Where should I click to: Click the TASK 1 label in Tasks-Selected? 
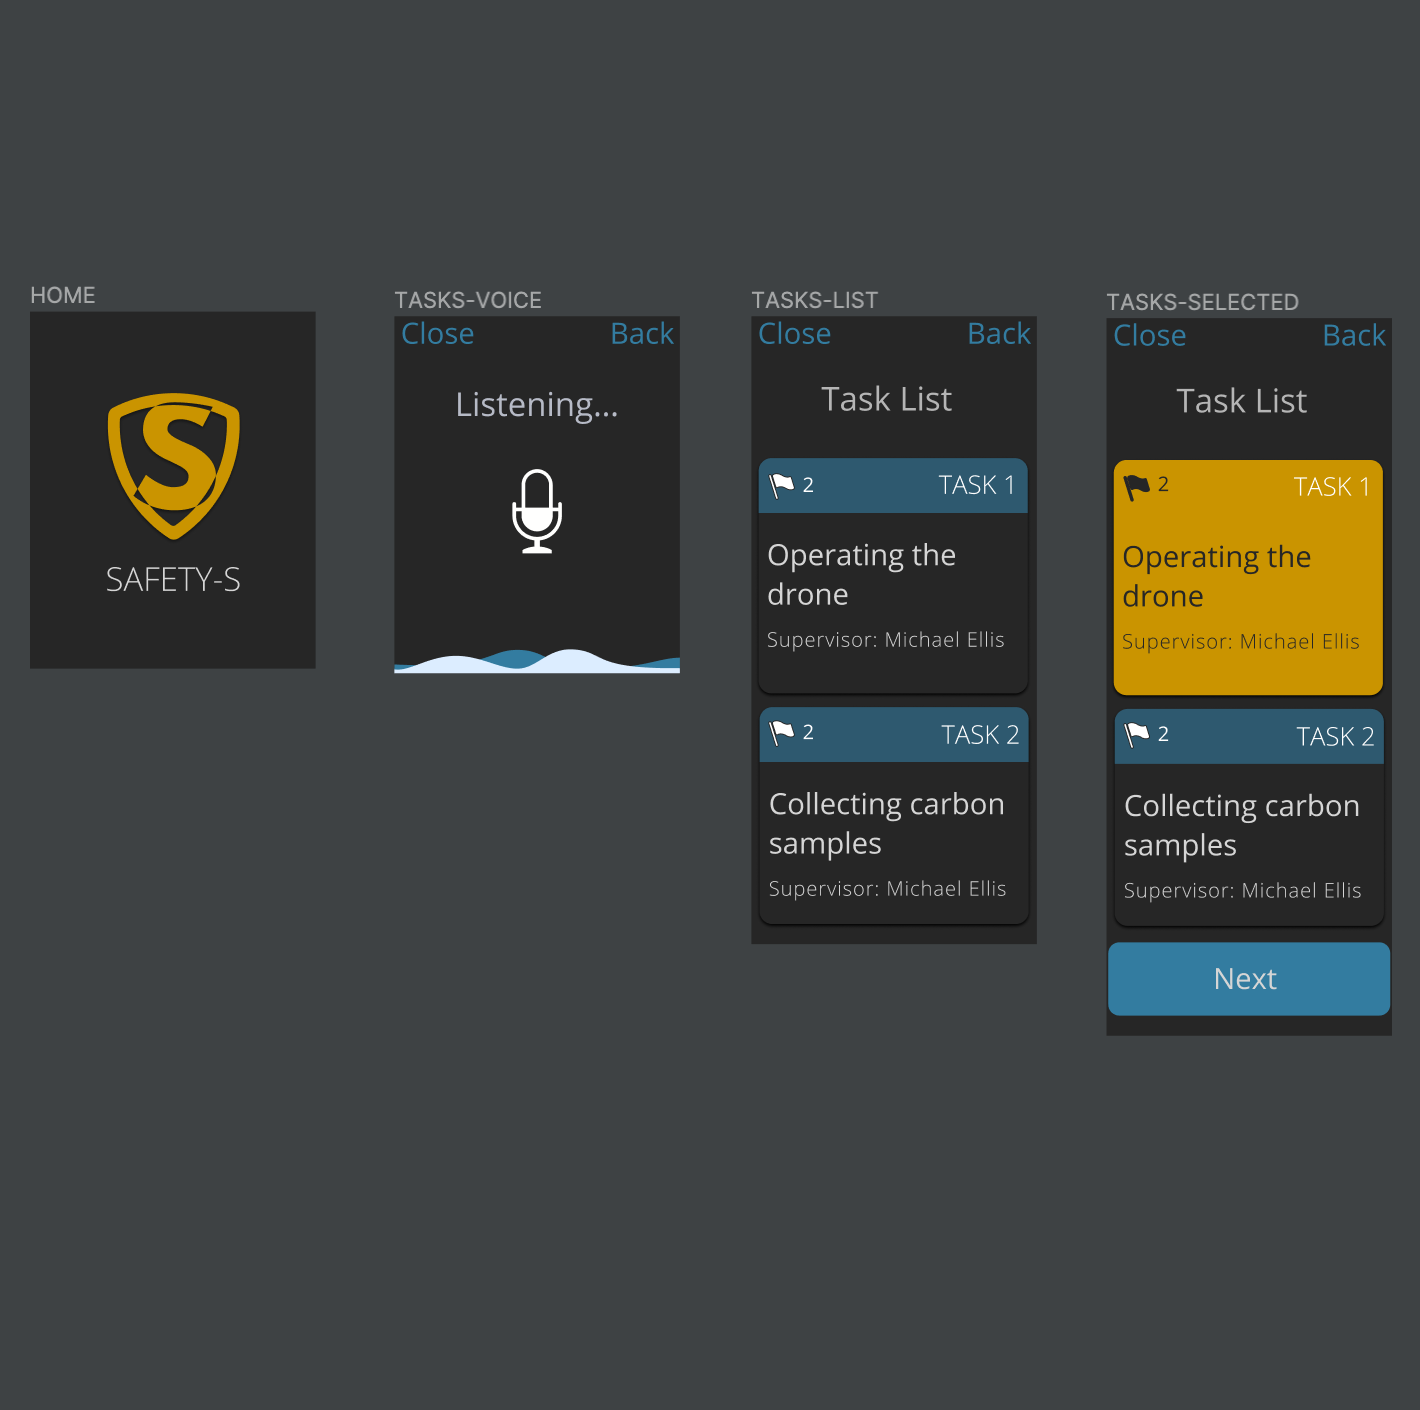1332,487
